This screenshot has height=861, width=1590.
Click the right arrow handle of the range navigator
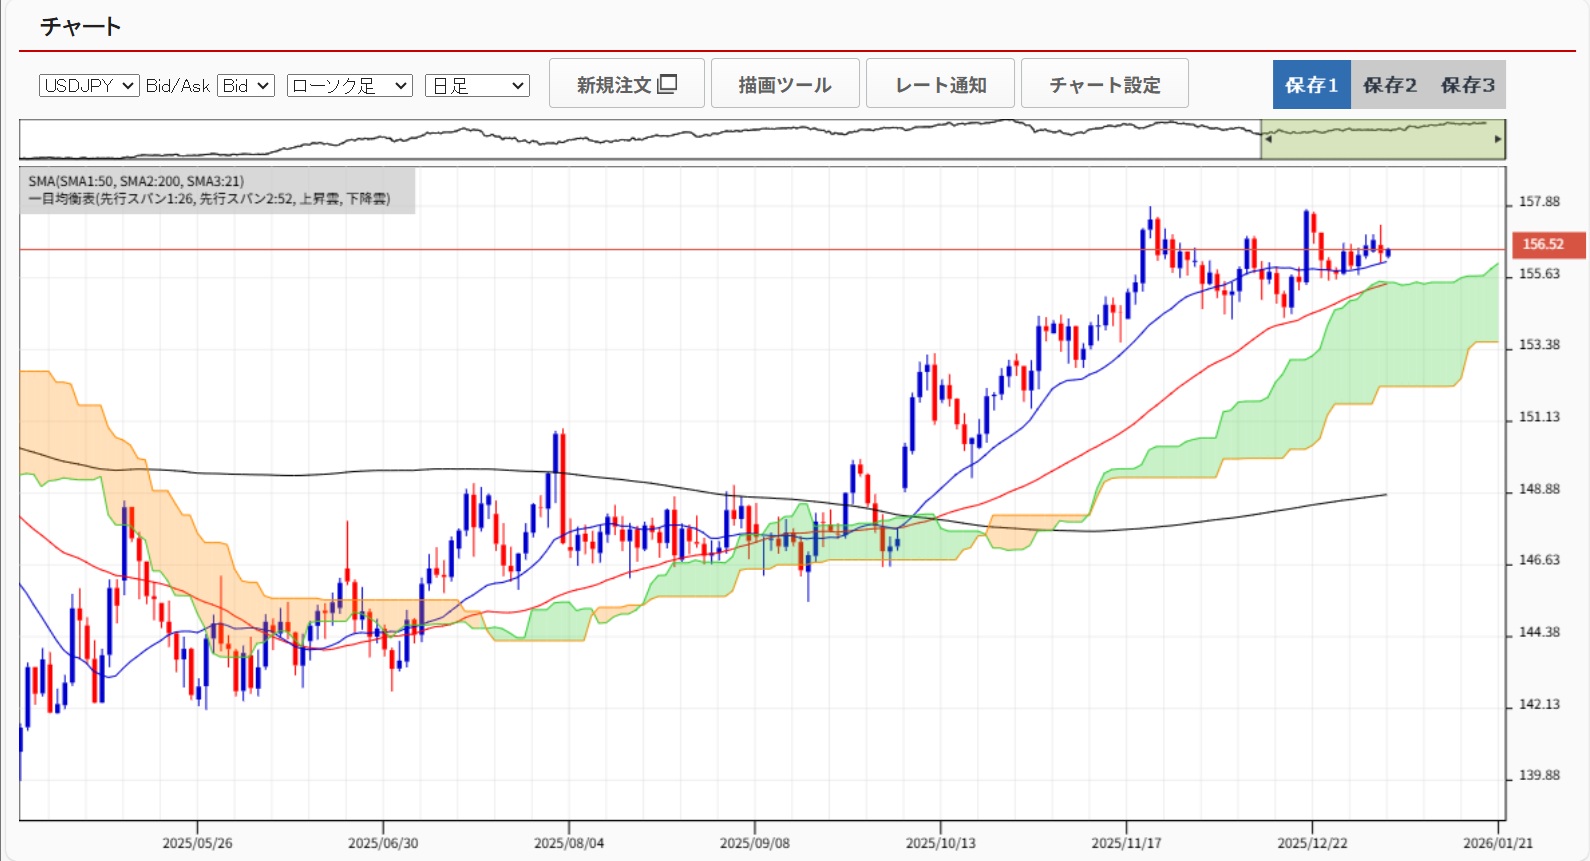1498,139
